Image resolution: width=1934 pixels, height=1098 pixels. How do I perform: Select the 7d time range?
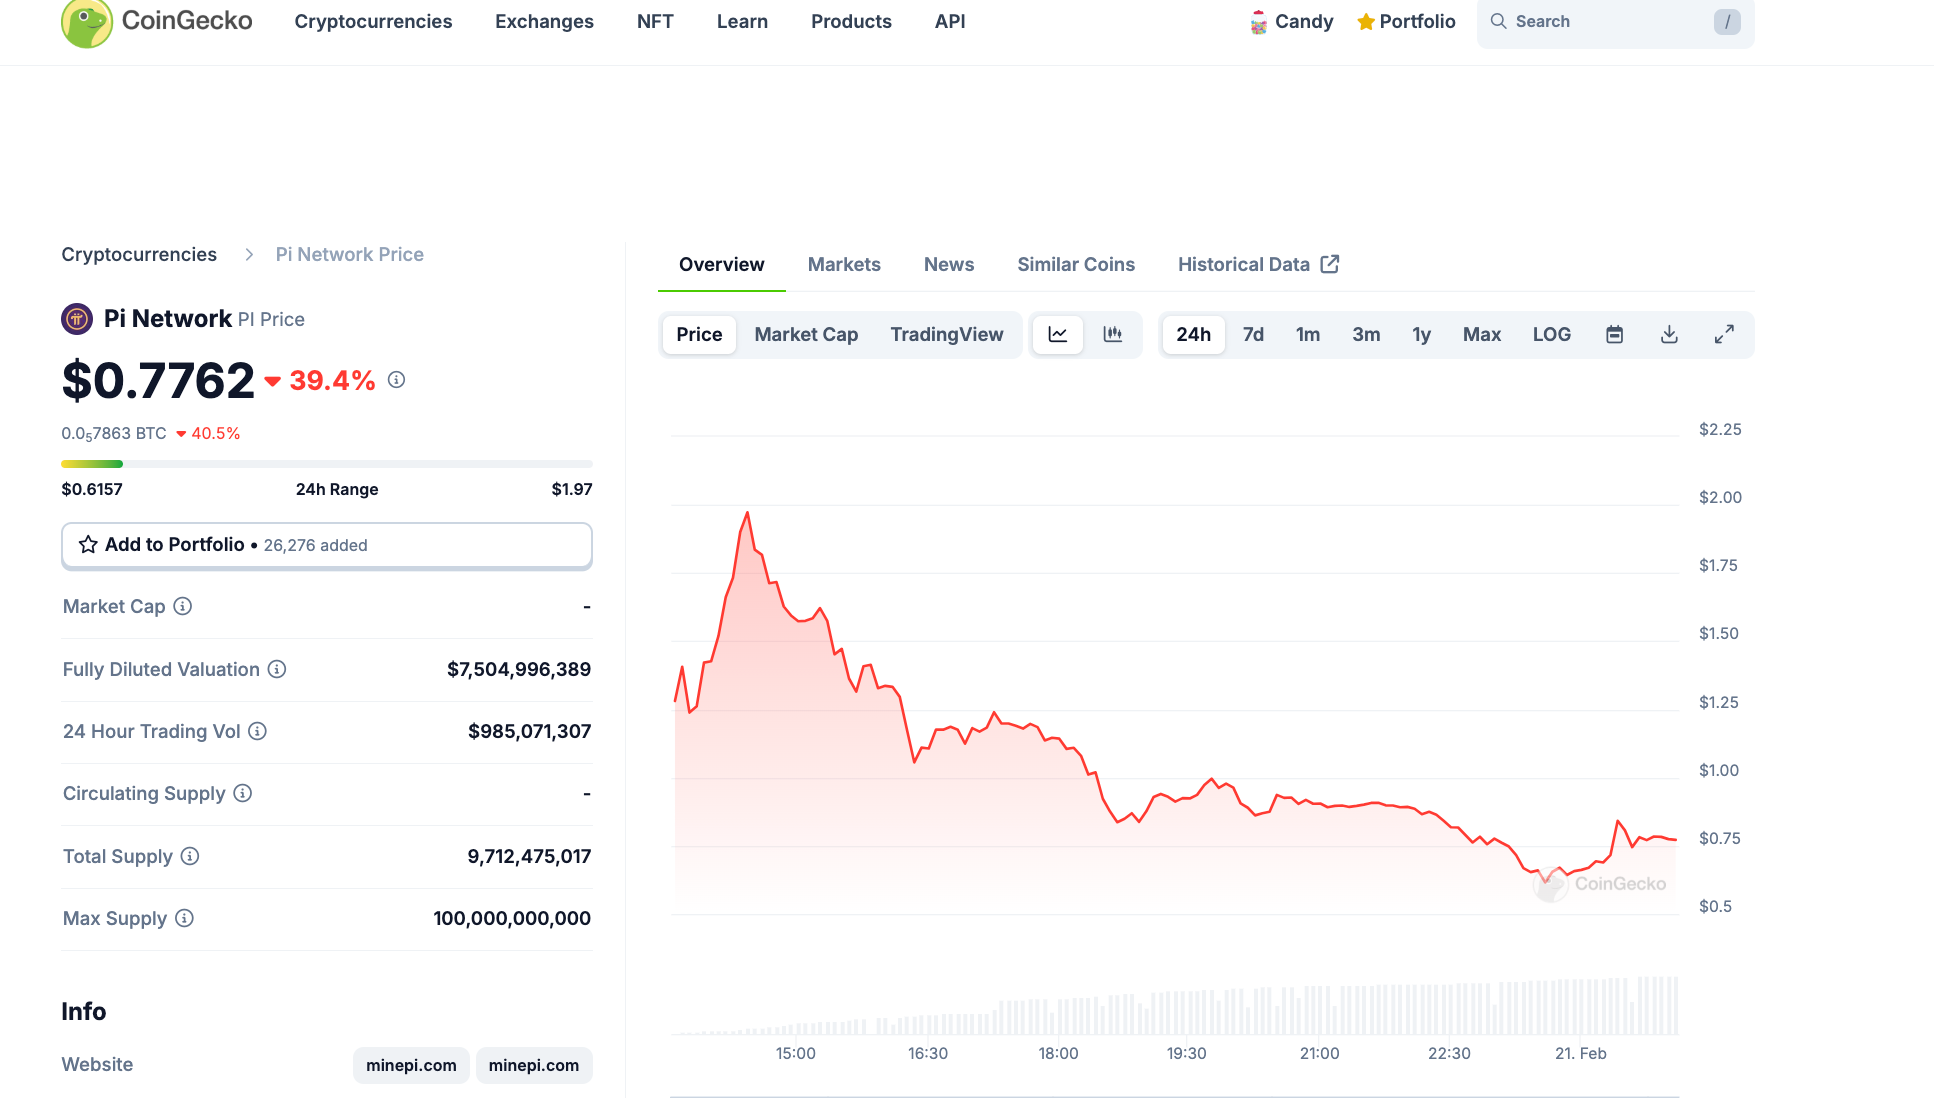tap(1253, 335)
